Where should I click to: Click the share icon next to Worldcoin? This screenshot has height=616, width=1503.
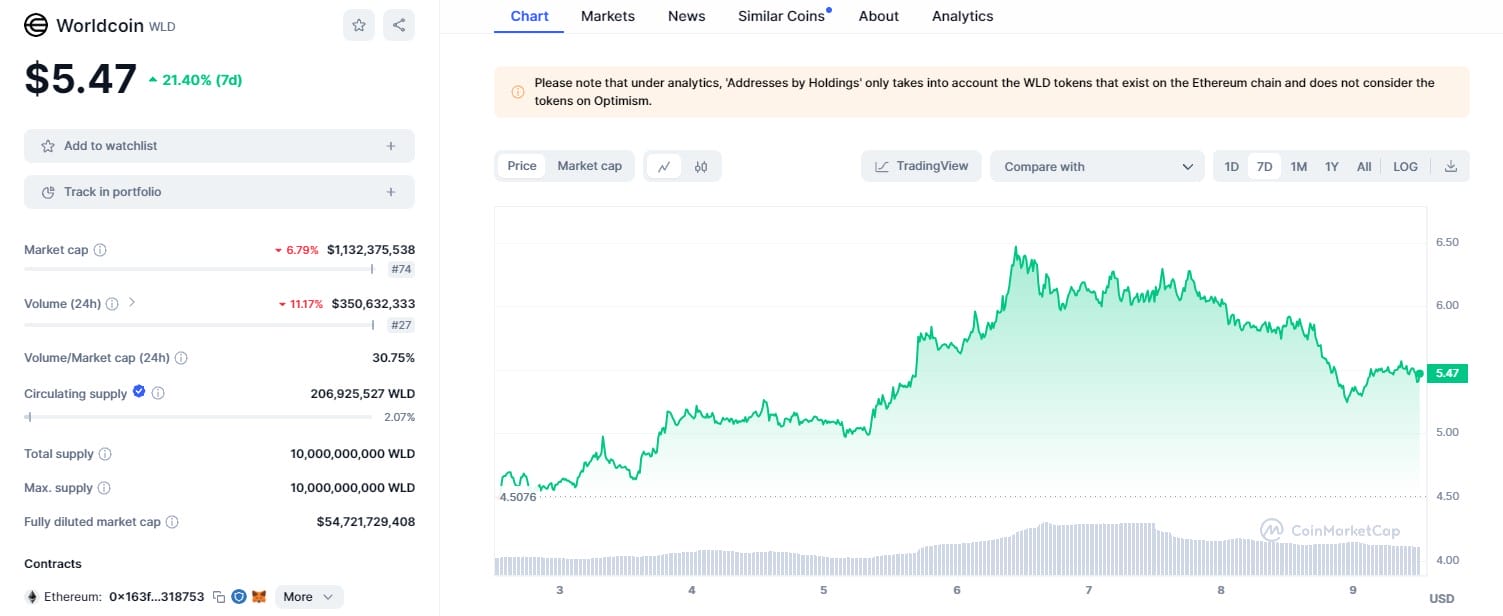coord(399,25)
